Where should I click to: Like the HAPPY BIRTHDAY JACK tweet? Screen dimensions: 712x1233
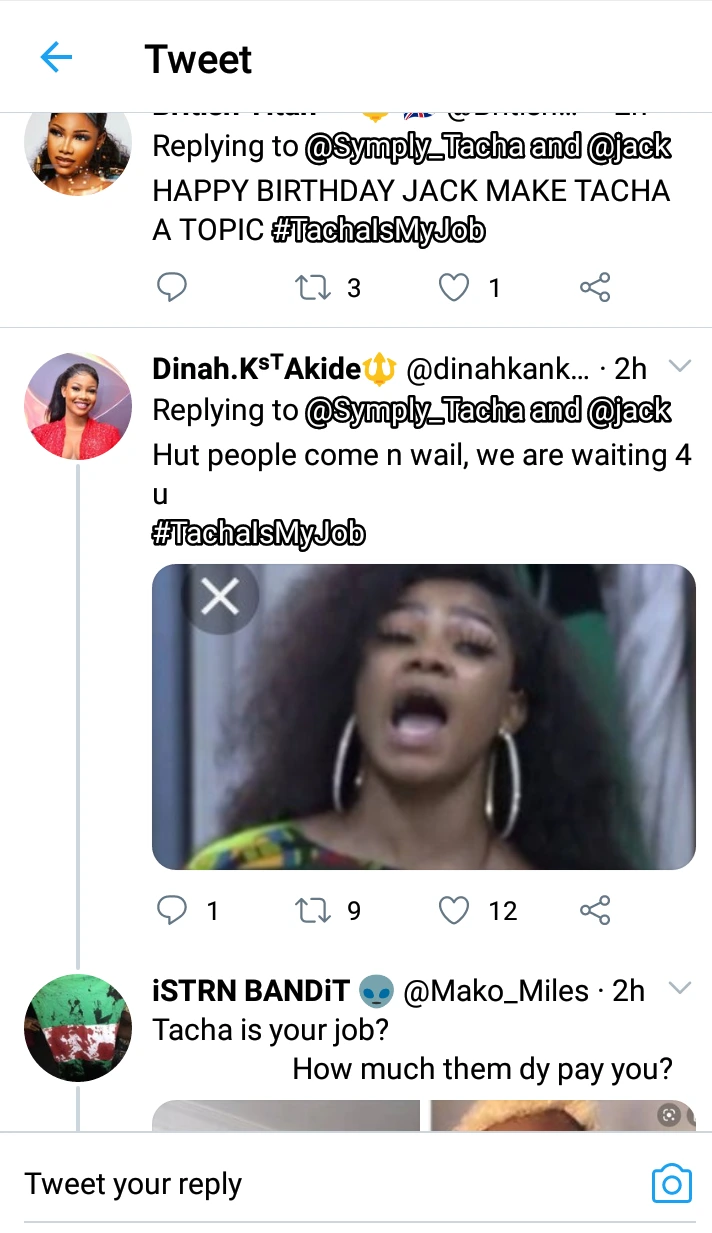coord(455,288)
